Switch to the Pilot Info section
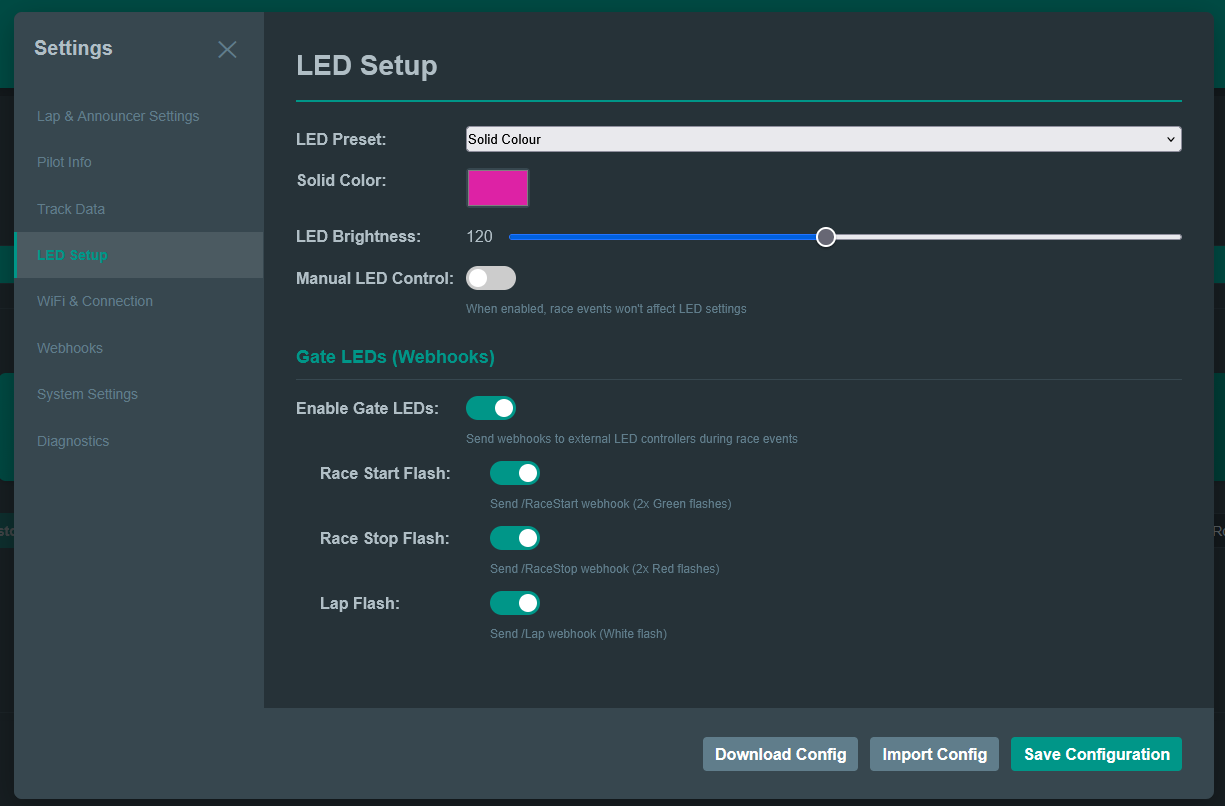1225x806 pixels. [x=64, y=162]
